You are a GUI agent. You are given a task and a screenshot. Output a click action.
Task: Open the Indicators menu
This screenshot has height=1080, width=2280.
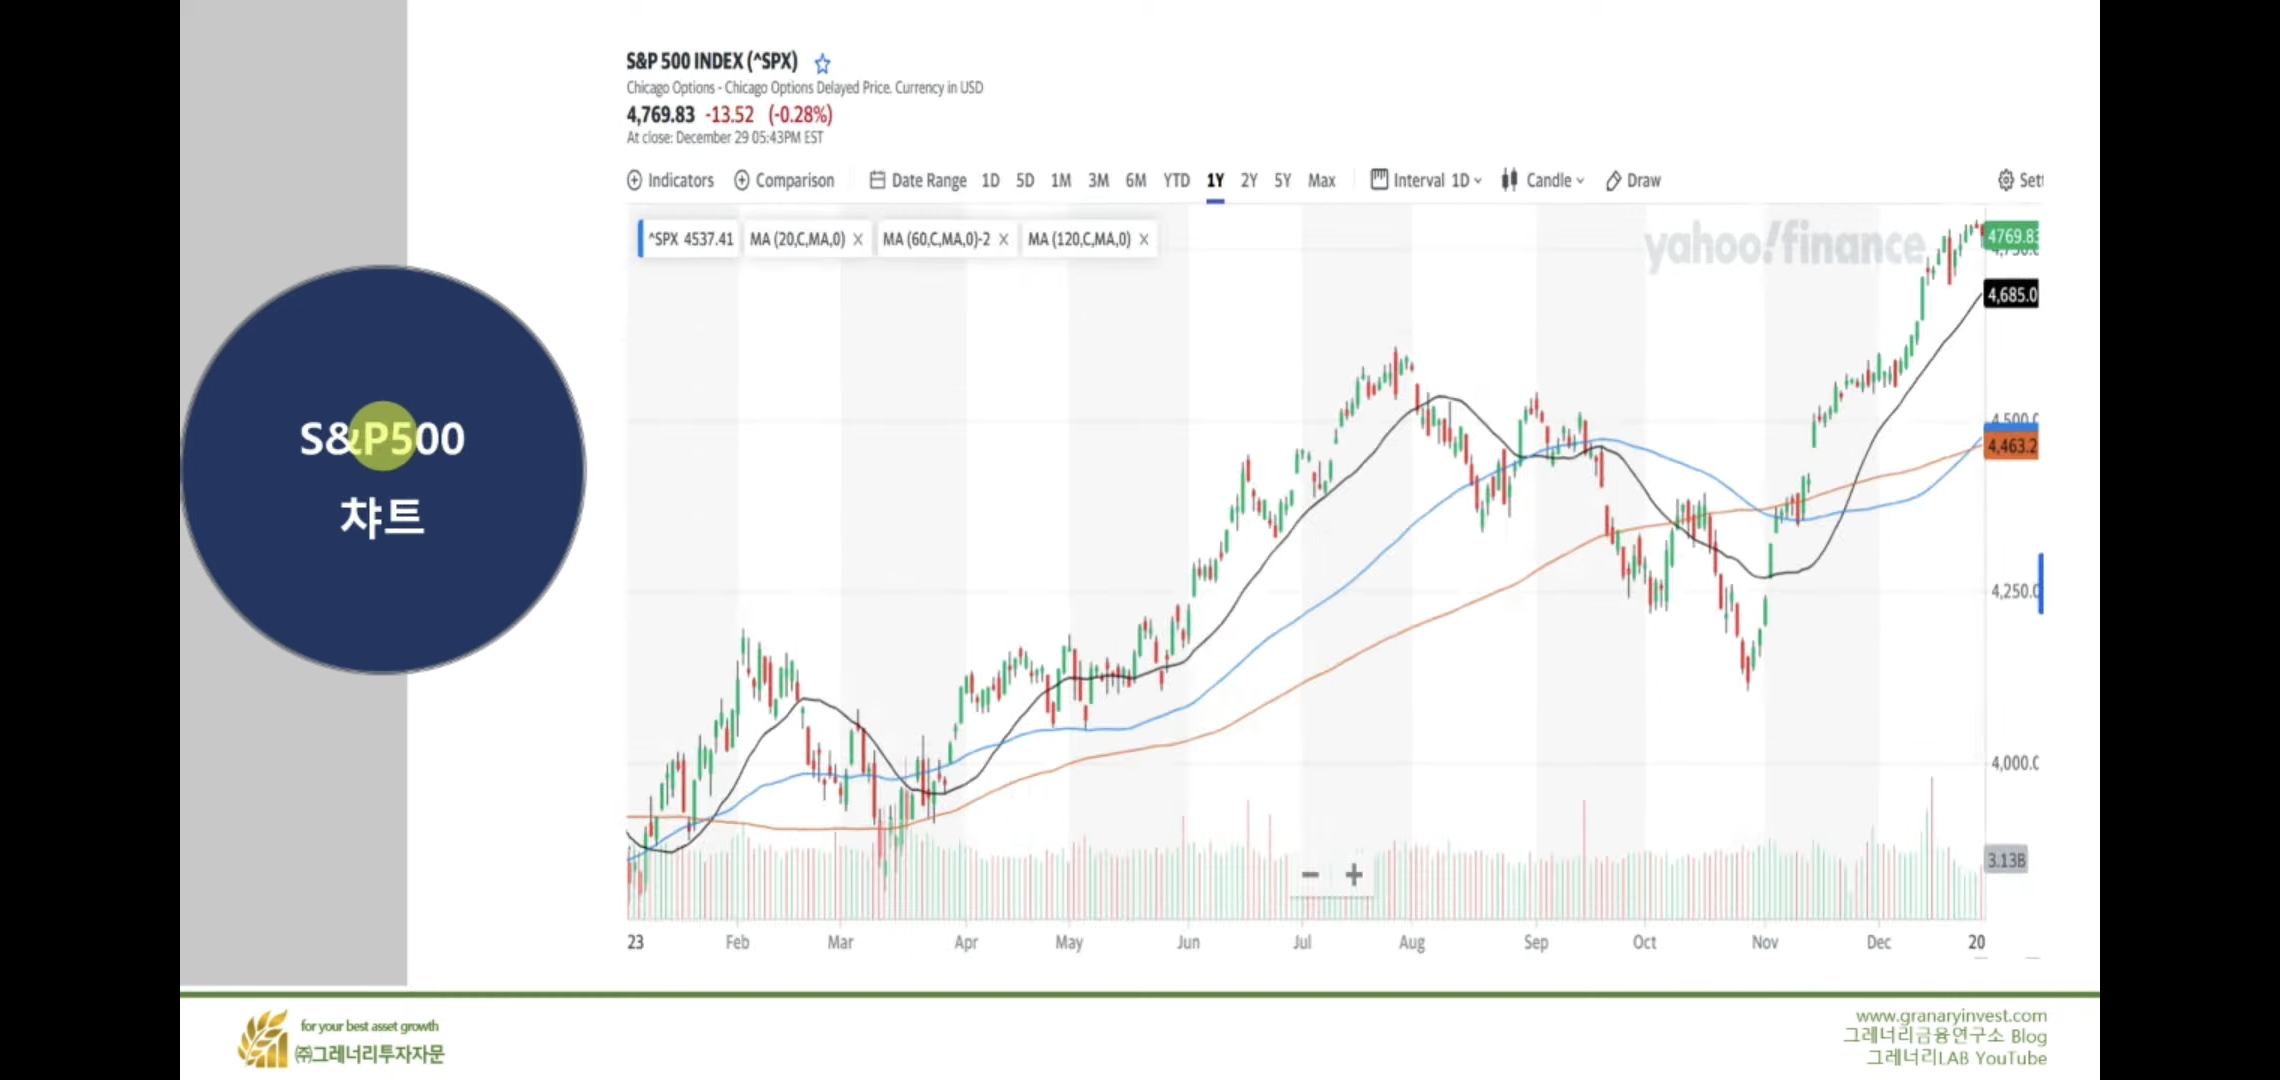tap(670, 180)
